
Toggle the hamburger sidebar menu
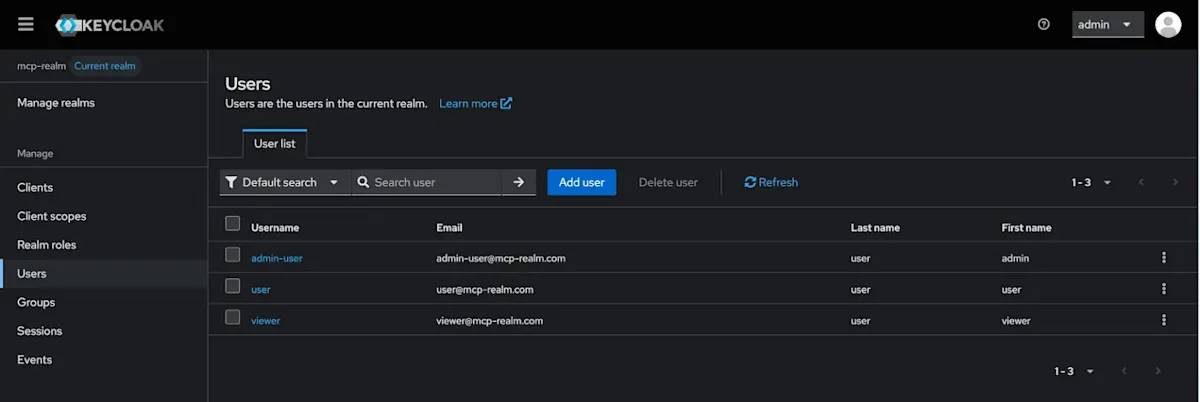(26, 24)
